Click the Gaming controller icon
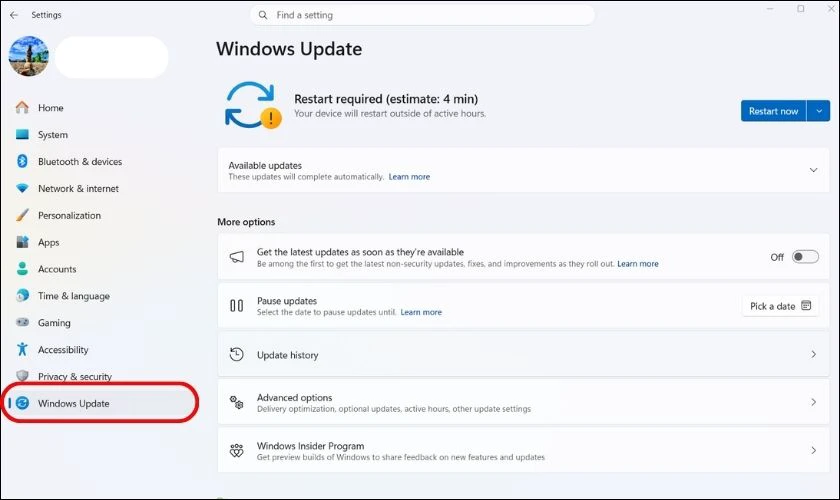The width and height of the screenshot is (840, 500). click(22, 323)
